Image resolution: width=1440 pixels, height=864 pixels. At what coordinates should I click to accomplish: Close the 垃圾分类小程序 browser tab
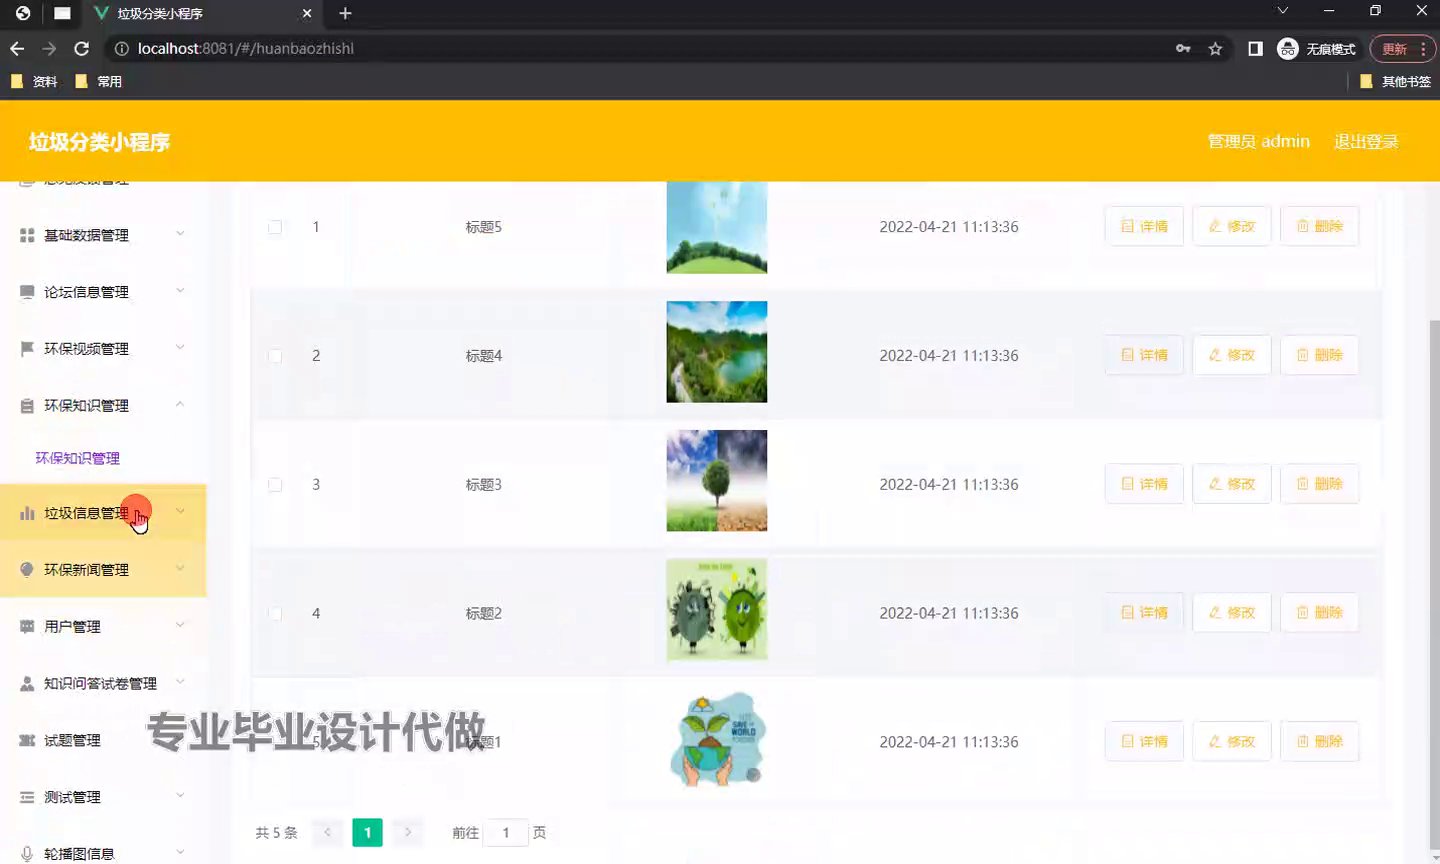[307, 13]
